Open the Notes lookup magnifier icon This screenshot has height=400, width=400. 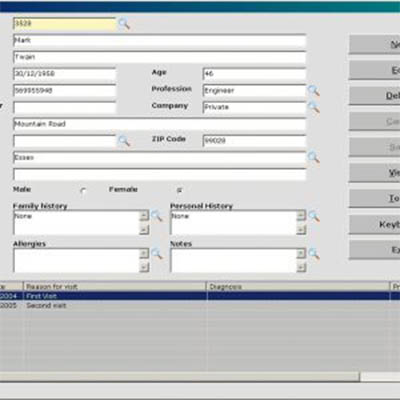point(314,254)
